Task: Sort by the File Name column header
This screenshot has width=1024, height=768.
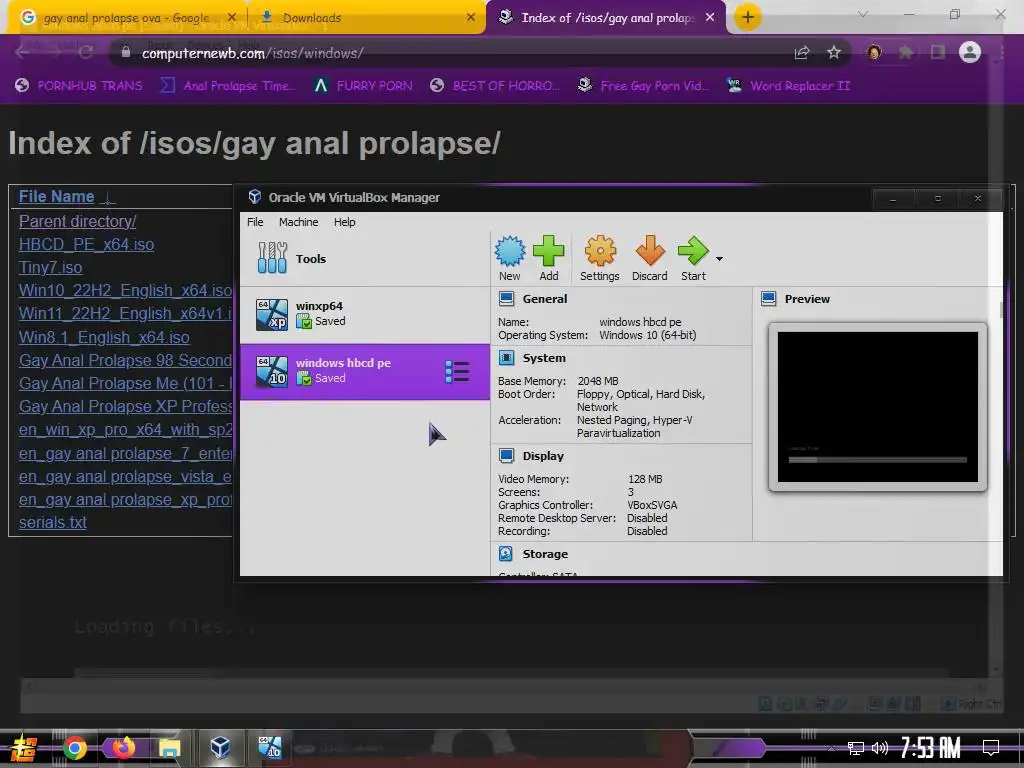Action: point(56,197)
